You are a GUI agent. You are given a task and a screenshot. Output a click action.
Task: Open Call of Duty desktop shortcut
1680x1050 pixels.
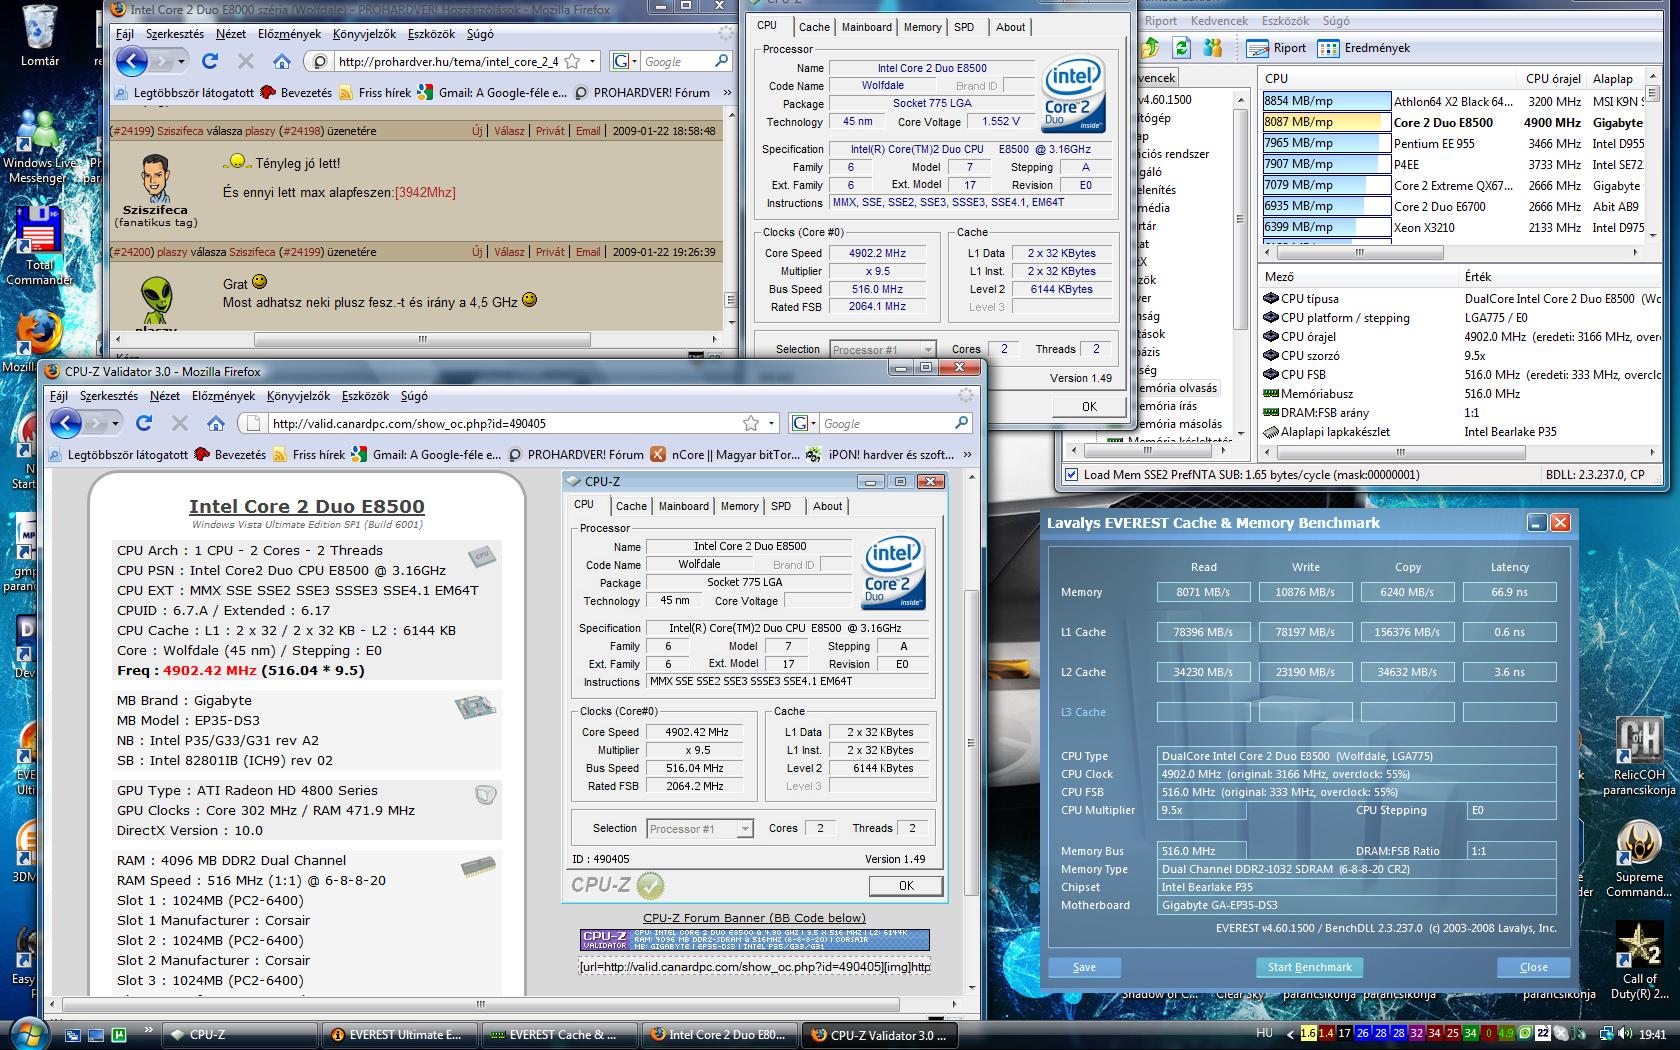[x=1638, y=960]
